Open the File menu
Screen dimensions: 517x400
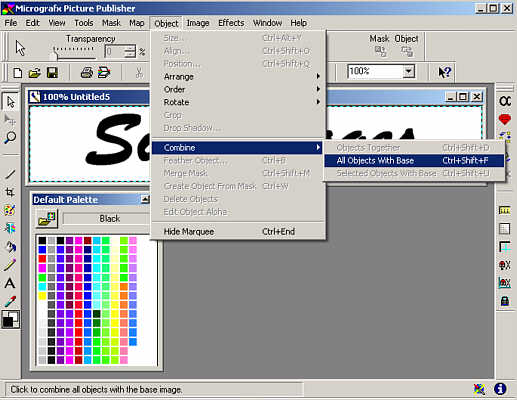[11, 23]
